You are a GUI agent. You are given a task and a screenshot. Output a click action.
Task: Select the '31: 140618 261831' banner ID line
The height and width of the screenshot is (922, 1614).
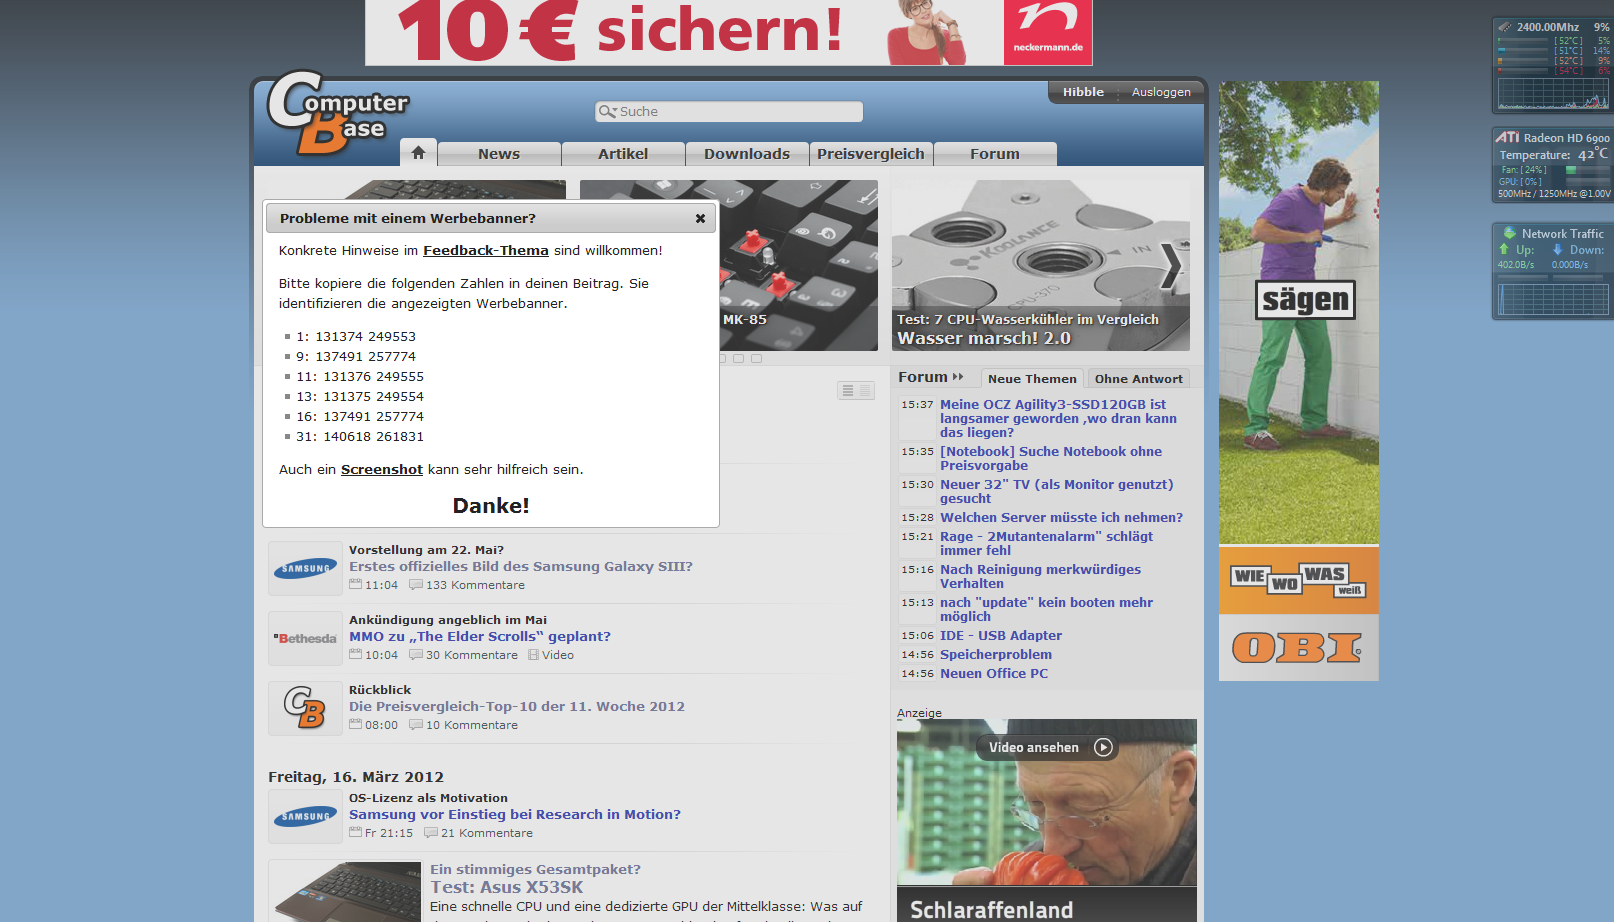(x=360, y=437)
